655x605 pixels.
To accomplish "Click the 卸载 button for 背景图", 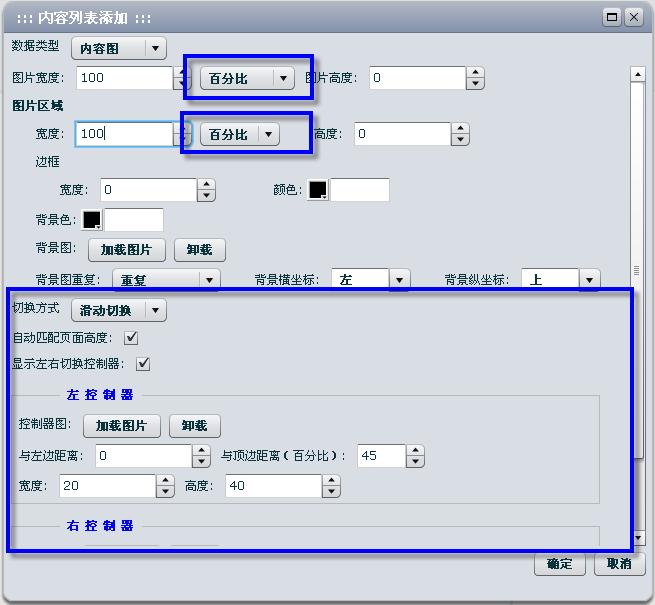I will 199,249.
